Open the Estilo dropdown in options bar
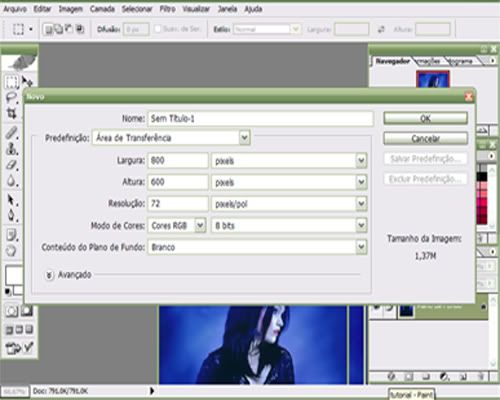This screenshot has width=500, height=400. [295, 29]
